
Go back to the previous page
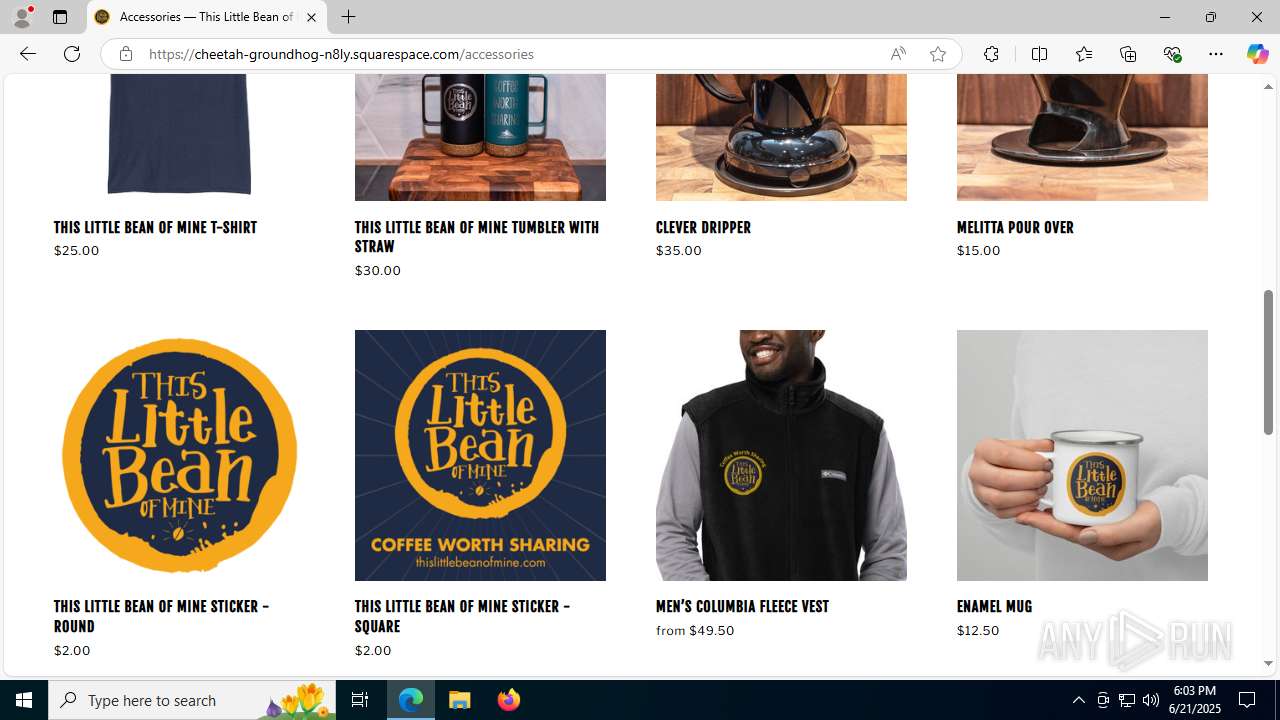tap(27, 54)
